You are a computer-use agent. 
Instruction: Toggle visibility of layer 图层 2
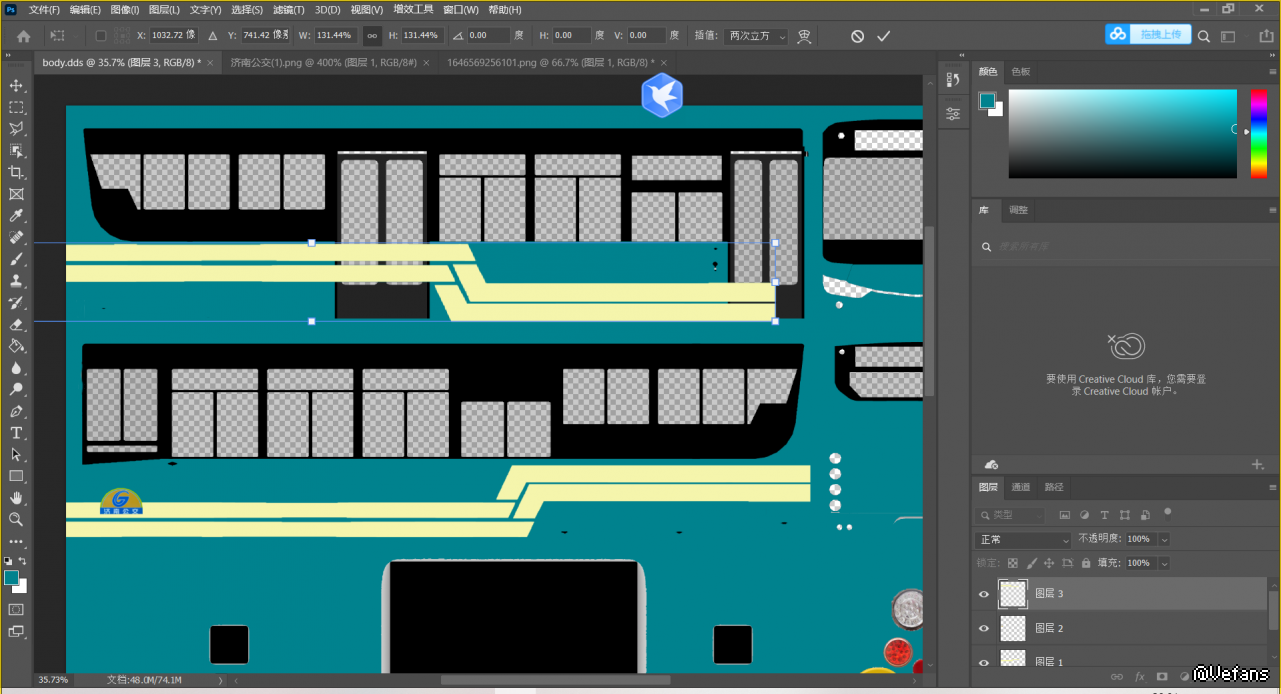984,629
